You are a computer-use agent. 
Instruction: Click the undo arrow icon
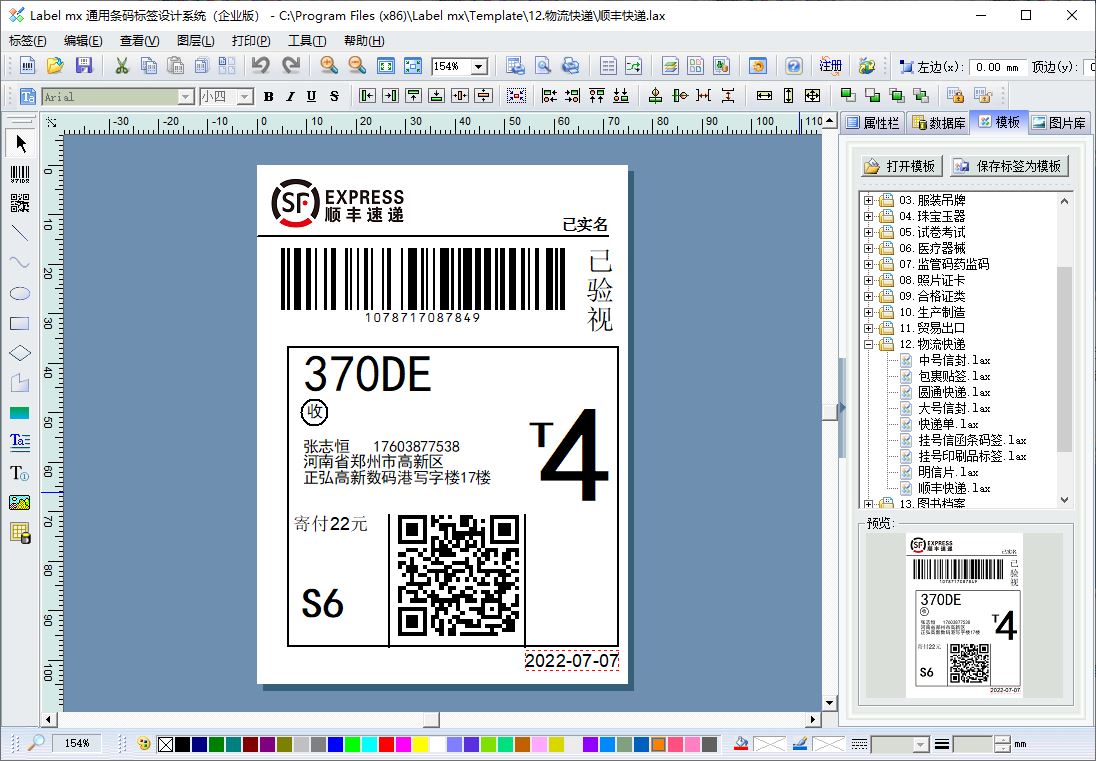tap(261, 66)
